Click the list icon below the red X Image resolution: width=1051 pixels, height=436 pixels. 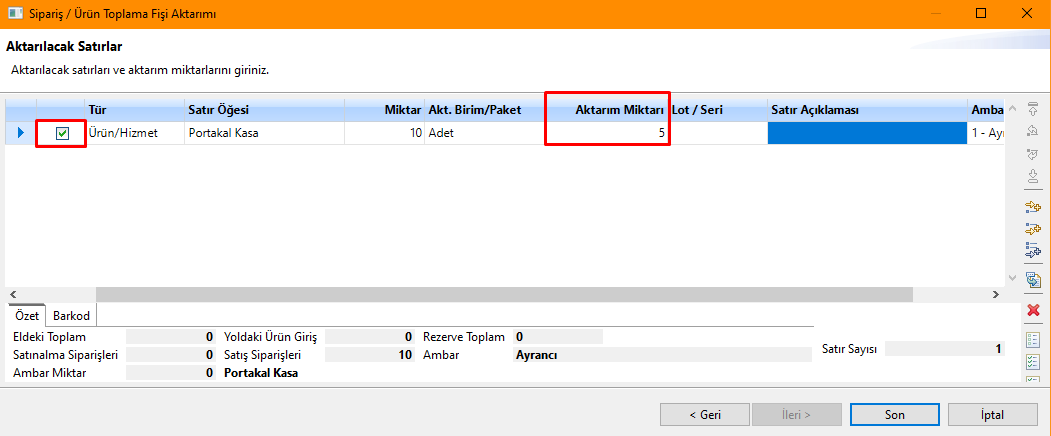(1034, 340)
